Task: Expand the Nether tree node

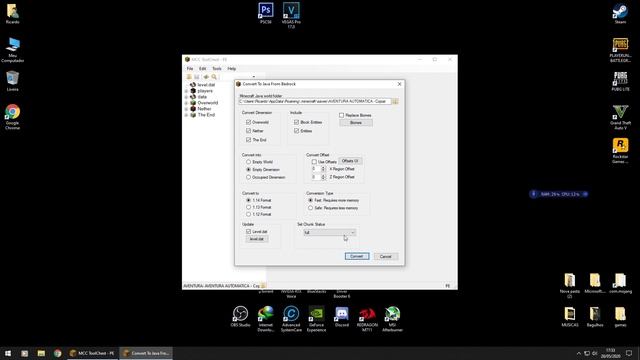Action: (187, 109)
